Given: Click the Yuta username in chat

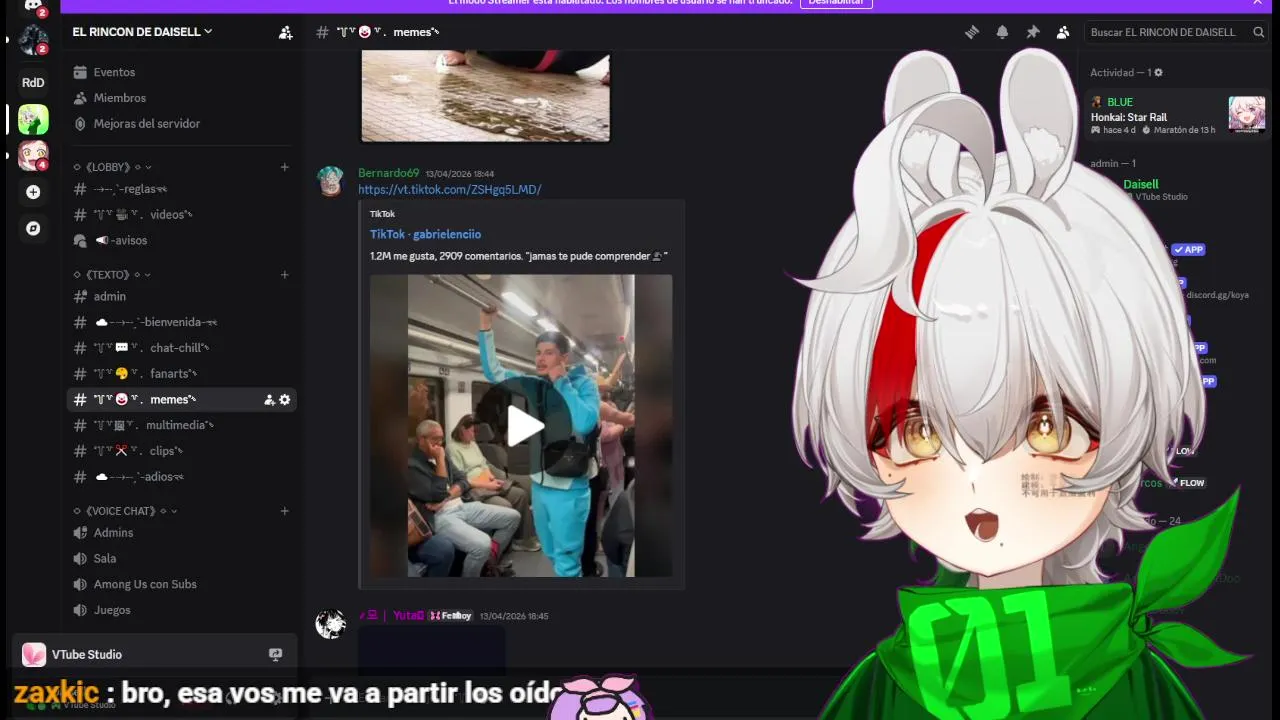Looking at the screenshot, I should pyautogui.click(x=409, y=616).
